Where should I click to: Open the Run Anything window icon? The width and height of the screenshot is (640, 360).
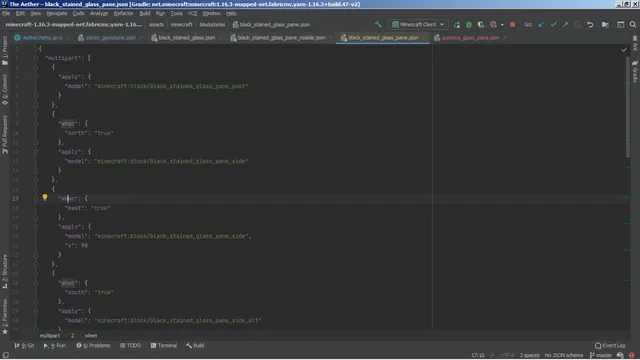tap(620, 24)
